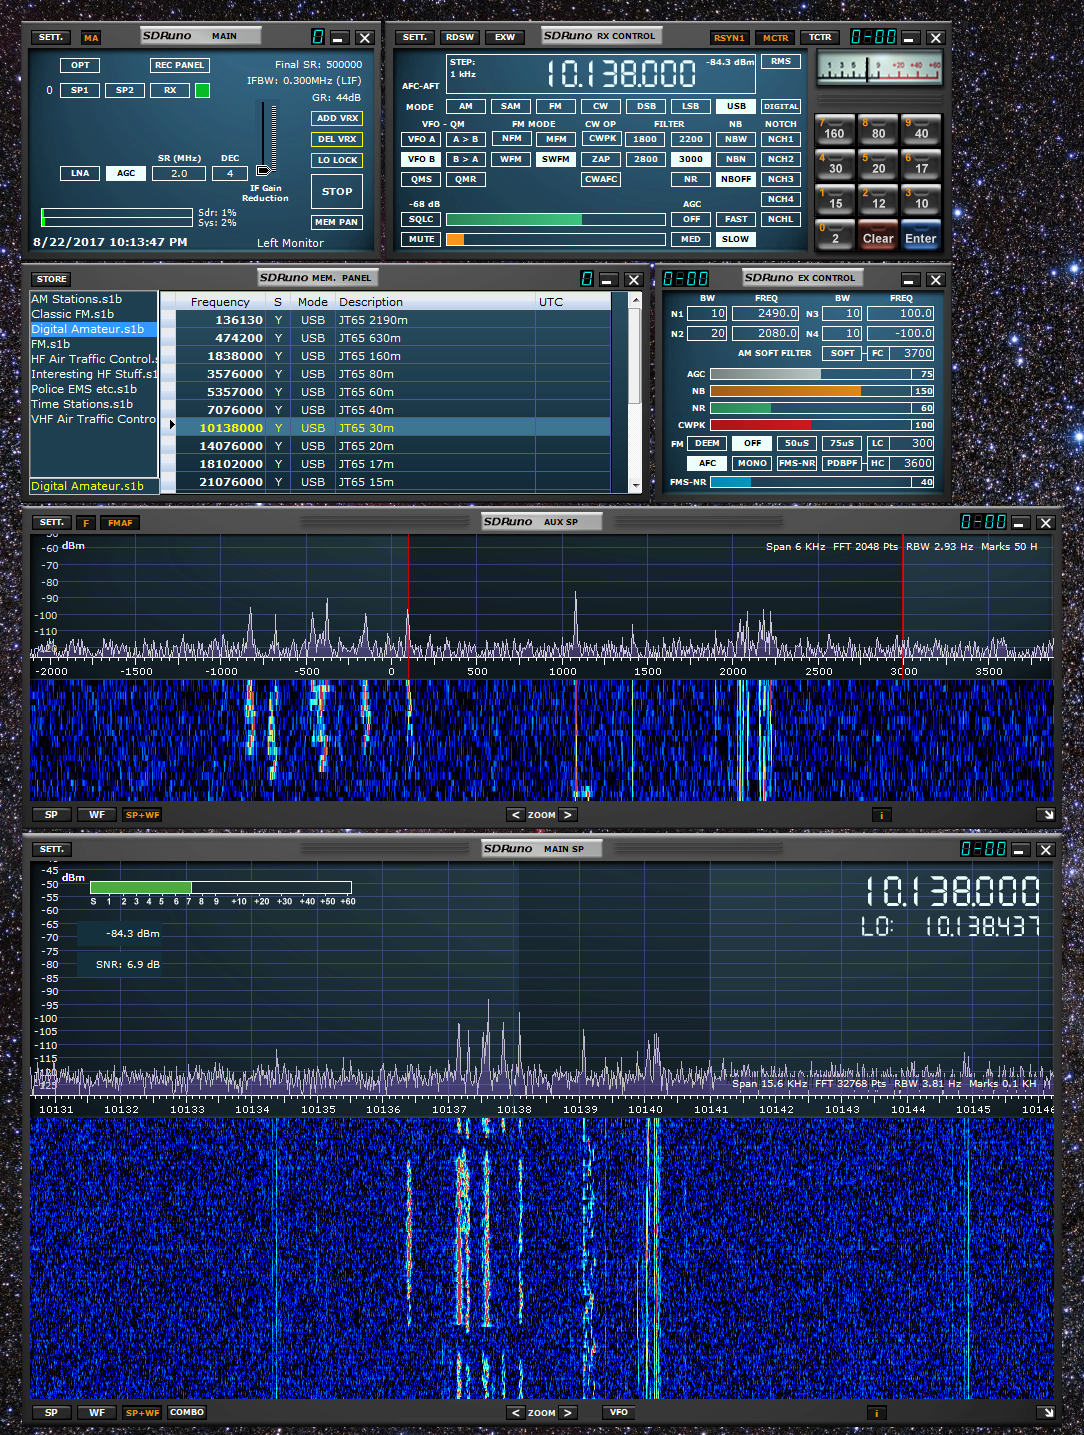
Task: Toggle the MUTE button in RX Control
Action: click(421, 240)
